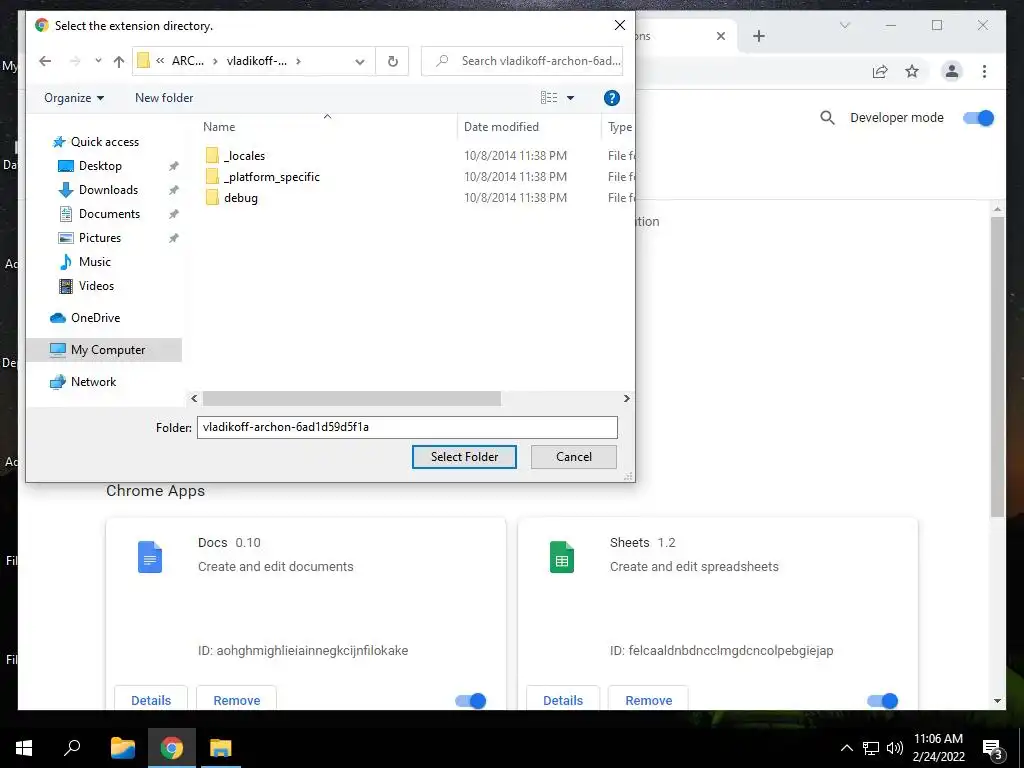The height and width of the screenshot is (768, 1024).
Task: Bookmark this page star icon
Action: (912, 71)
